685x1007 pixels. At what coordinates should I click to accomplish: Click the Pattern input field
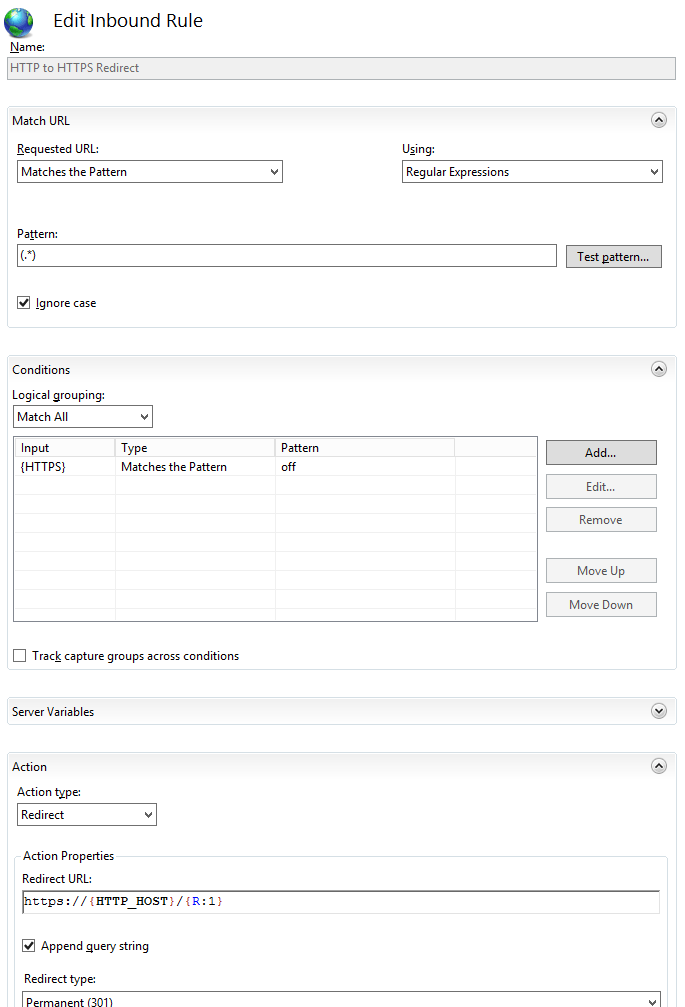coord(286,256)
